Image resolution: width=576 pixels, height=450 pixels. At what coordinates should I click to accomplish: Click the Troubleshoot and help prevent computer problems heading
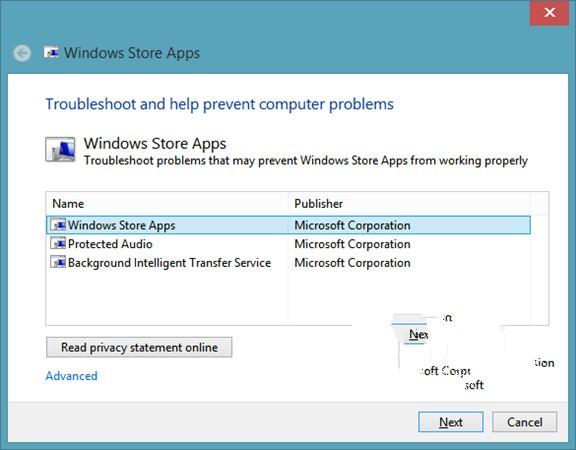(x=219, y=104)
